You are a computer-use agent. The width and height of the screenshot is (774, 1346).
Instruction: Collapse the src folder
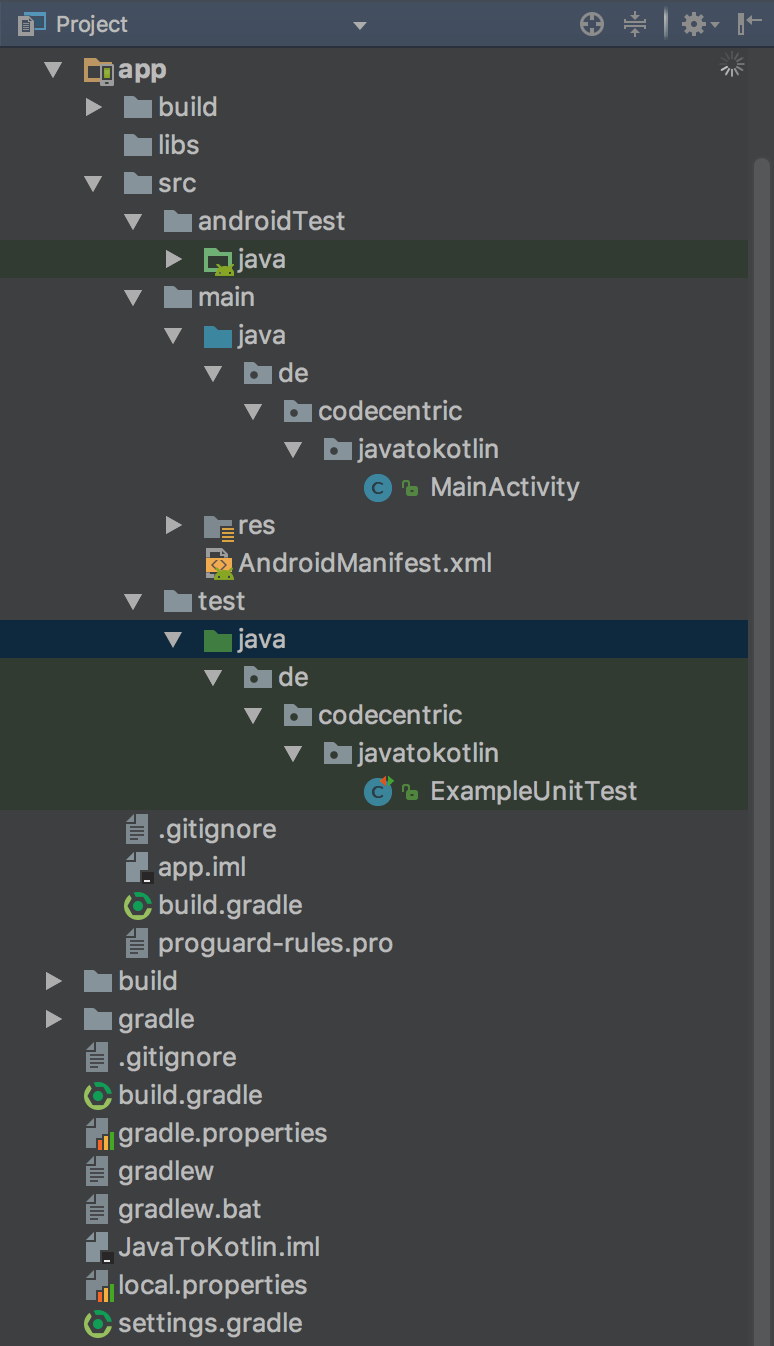point(94,184)
